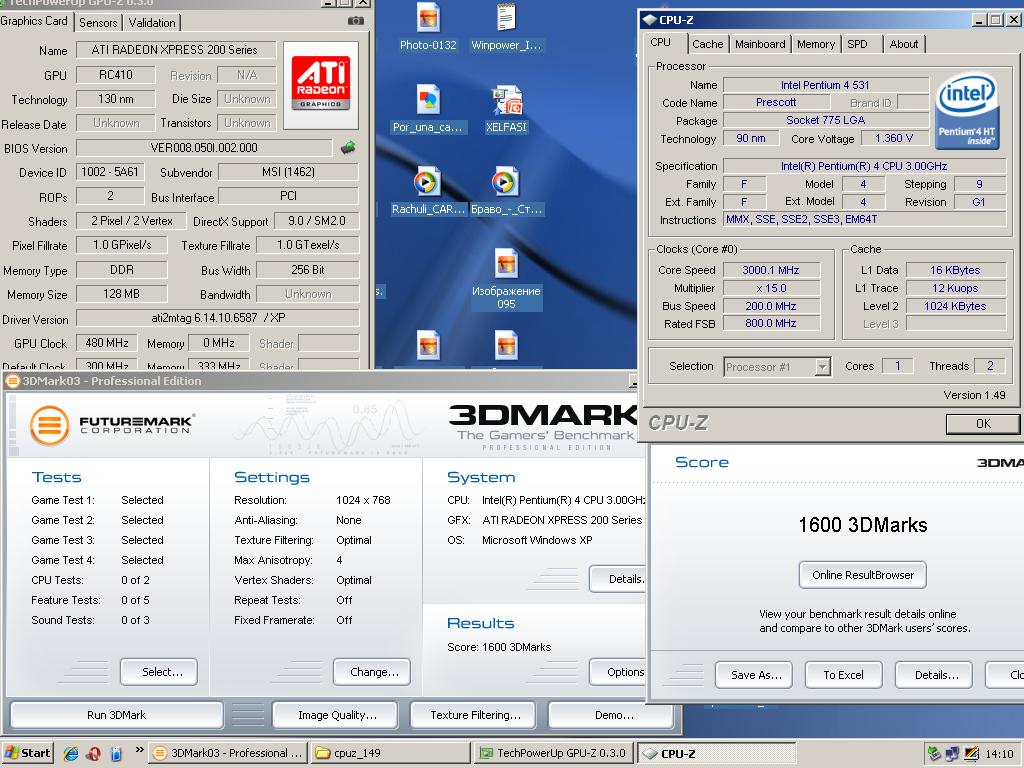This screenshot has width=1024, height=768.
Task: Click the Demo... button
Action: click(611, 715)
